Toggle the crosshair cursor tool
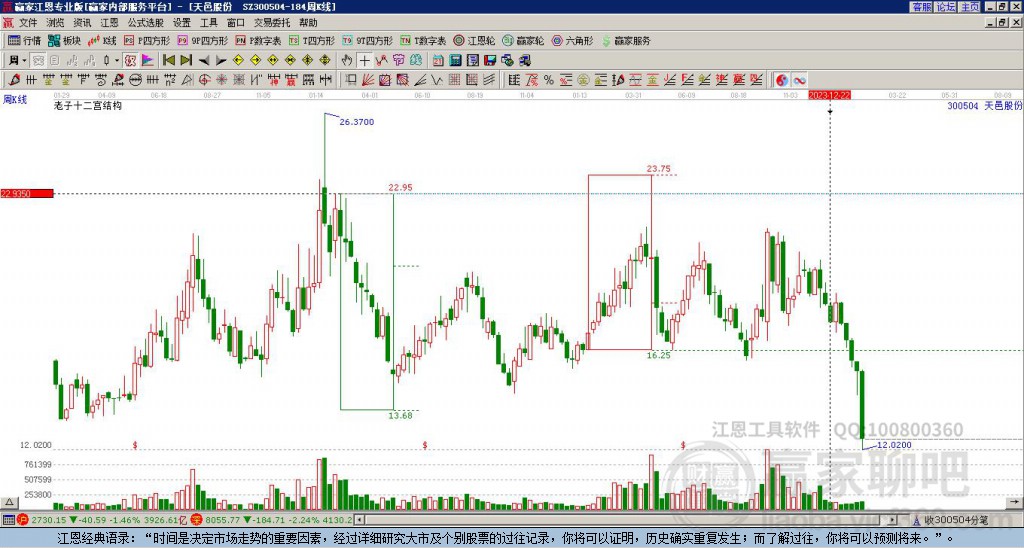This screenshot has width=1024, height=548. coord(364,61)
